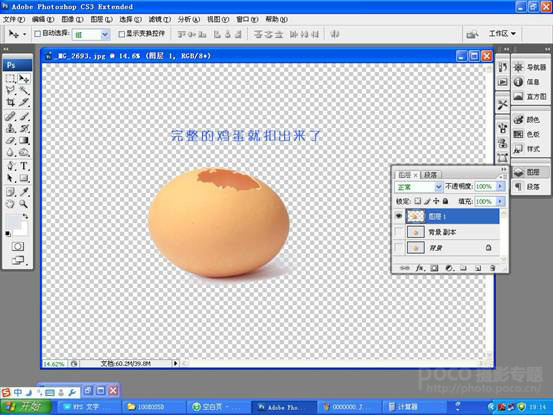Select the Notes tool

11,192
